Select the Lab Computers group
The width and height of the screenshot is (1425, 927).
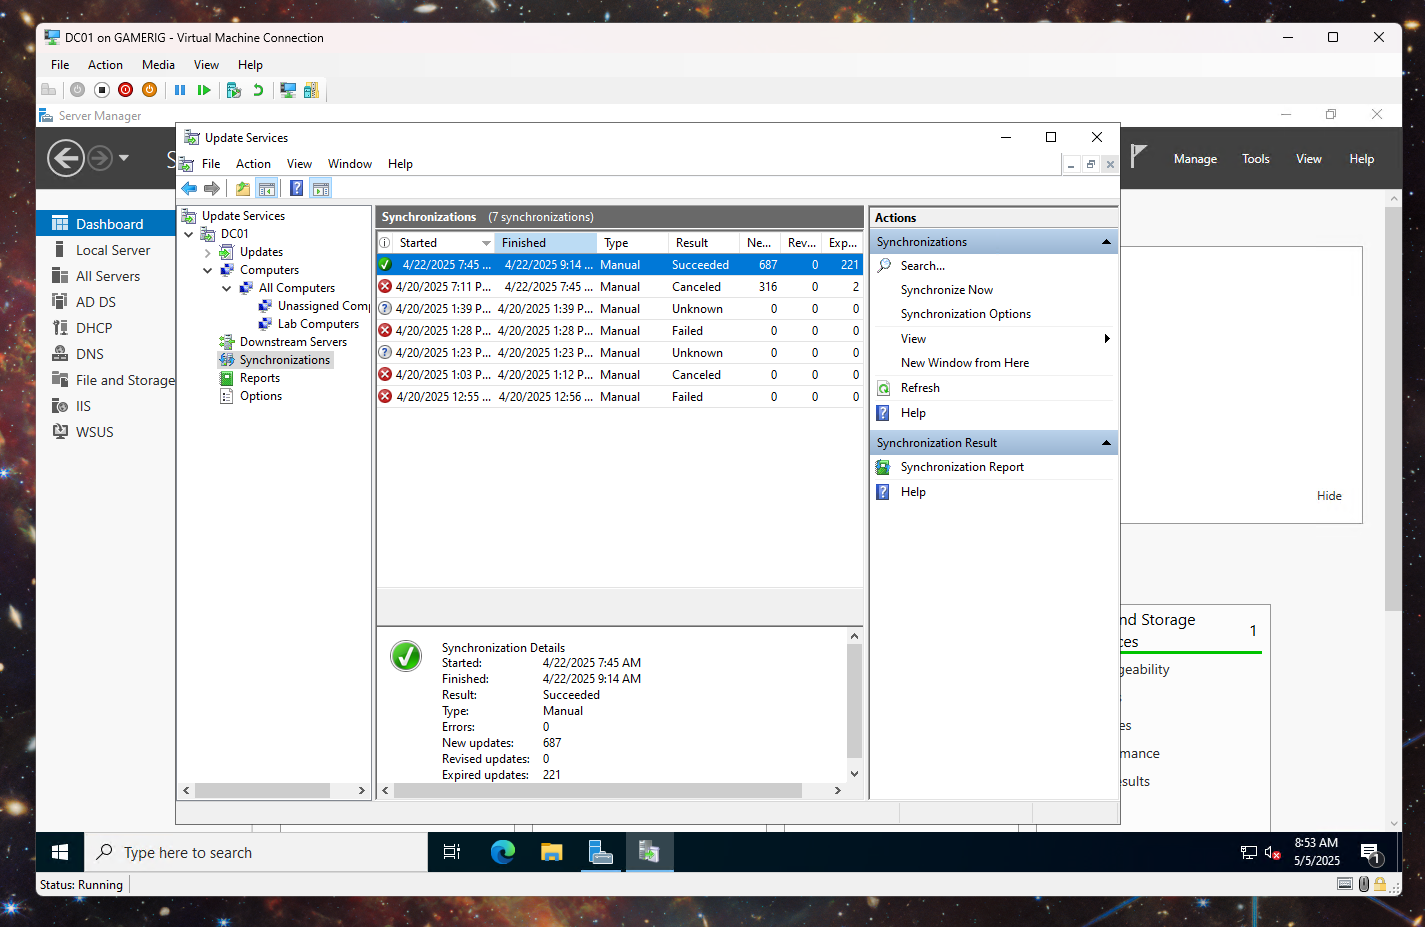coord(318,324)
